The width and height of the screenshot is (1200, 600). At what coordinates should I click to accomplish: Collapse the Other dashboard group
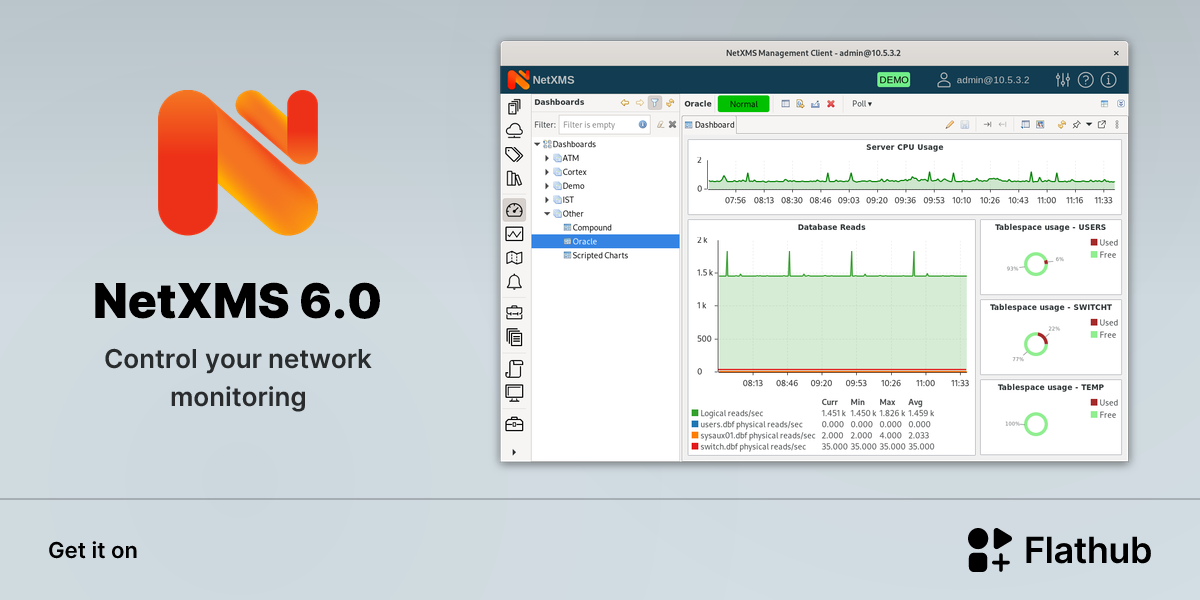pyautogui.click(x=547, y=214)
